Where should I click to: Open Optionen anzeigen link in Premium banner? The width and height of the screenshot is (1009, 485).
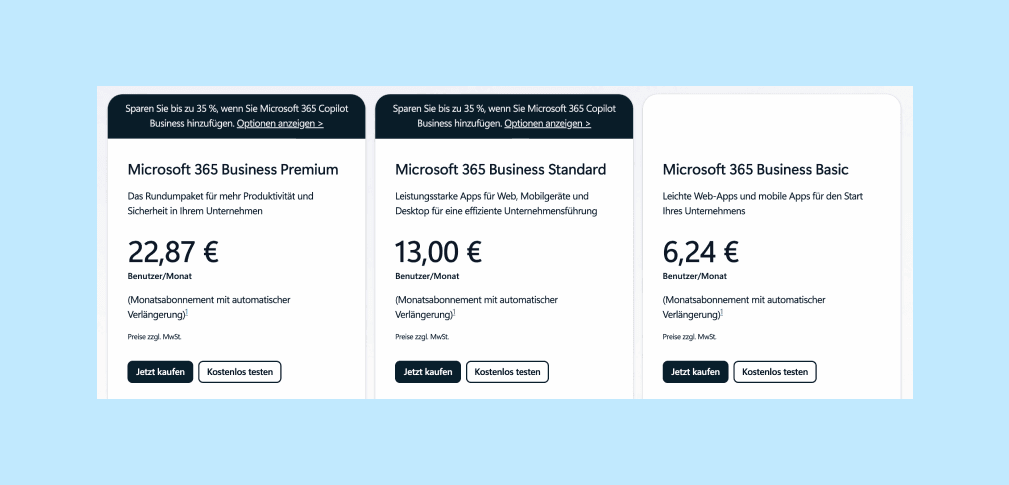pos(280,124)
